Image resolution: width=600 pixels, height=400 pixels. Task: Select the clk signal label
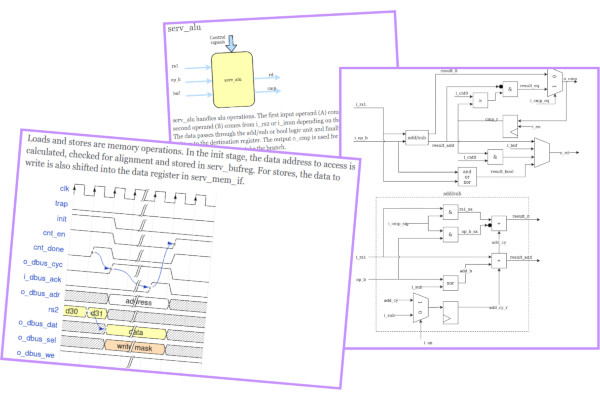(65, 188)
